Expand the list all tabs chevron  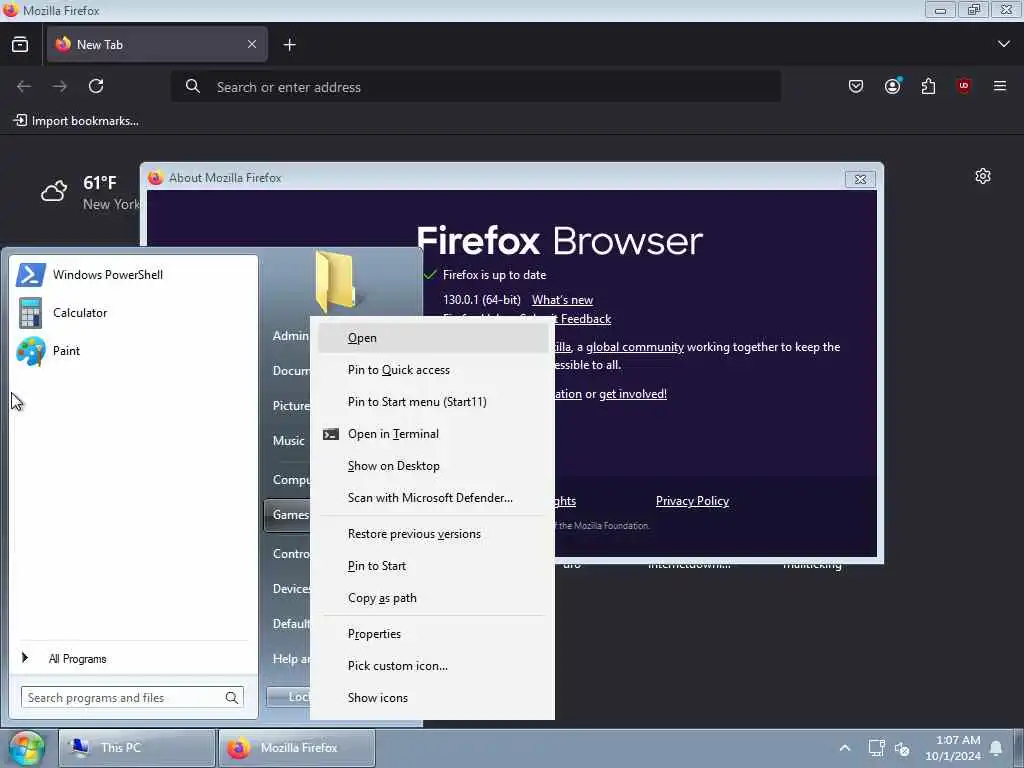(x=1003, y=44)
